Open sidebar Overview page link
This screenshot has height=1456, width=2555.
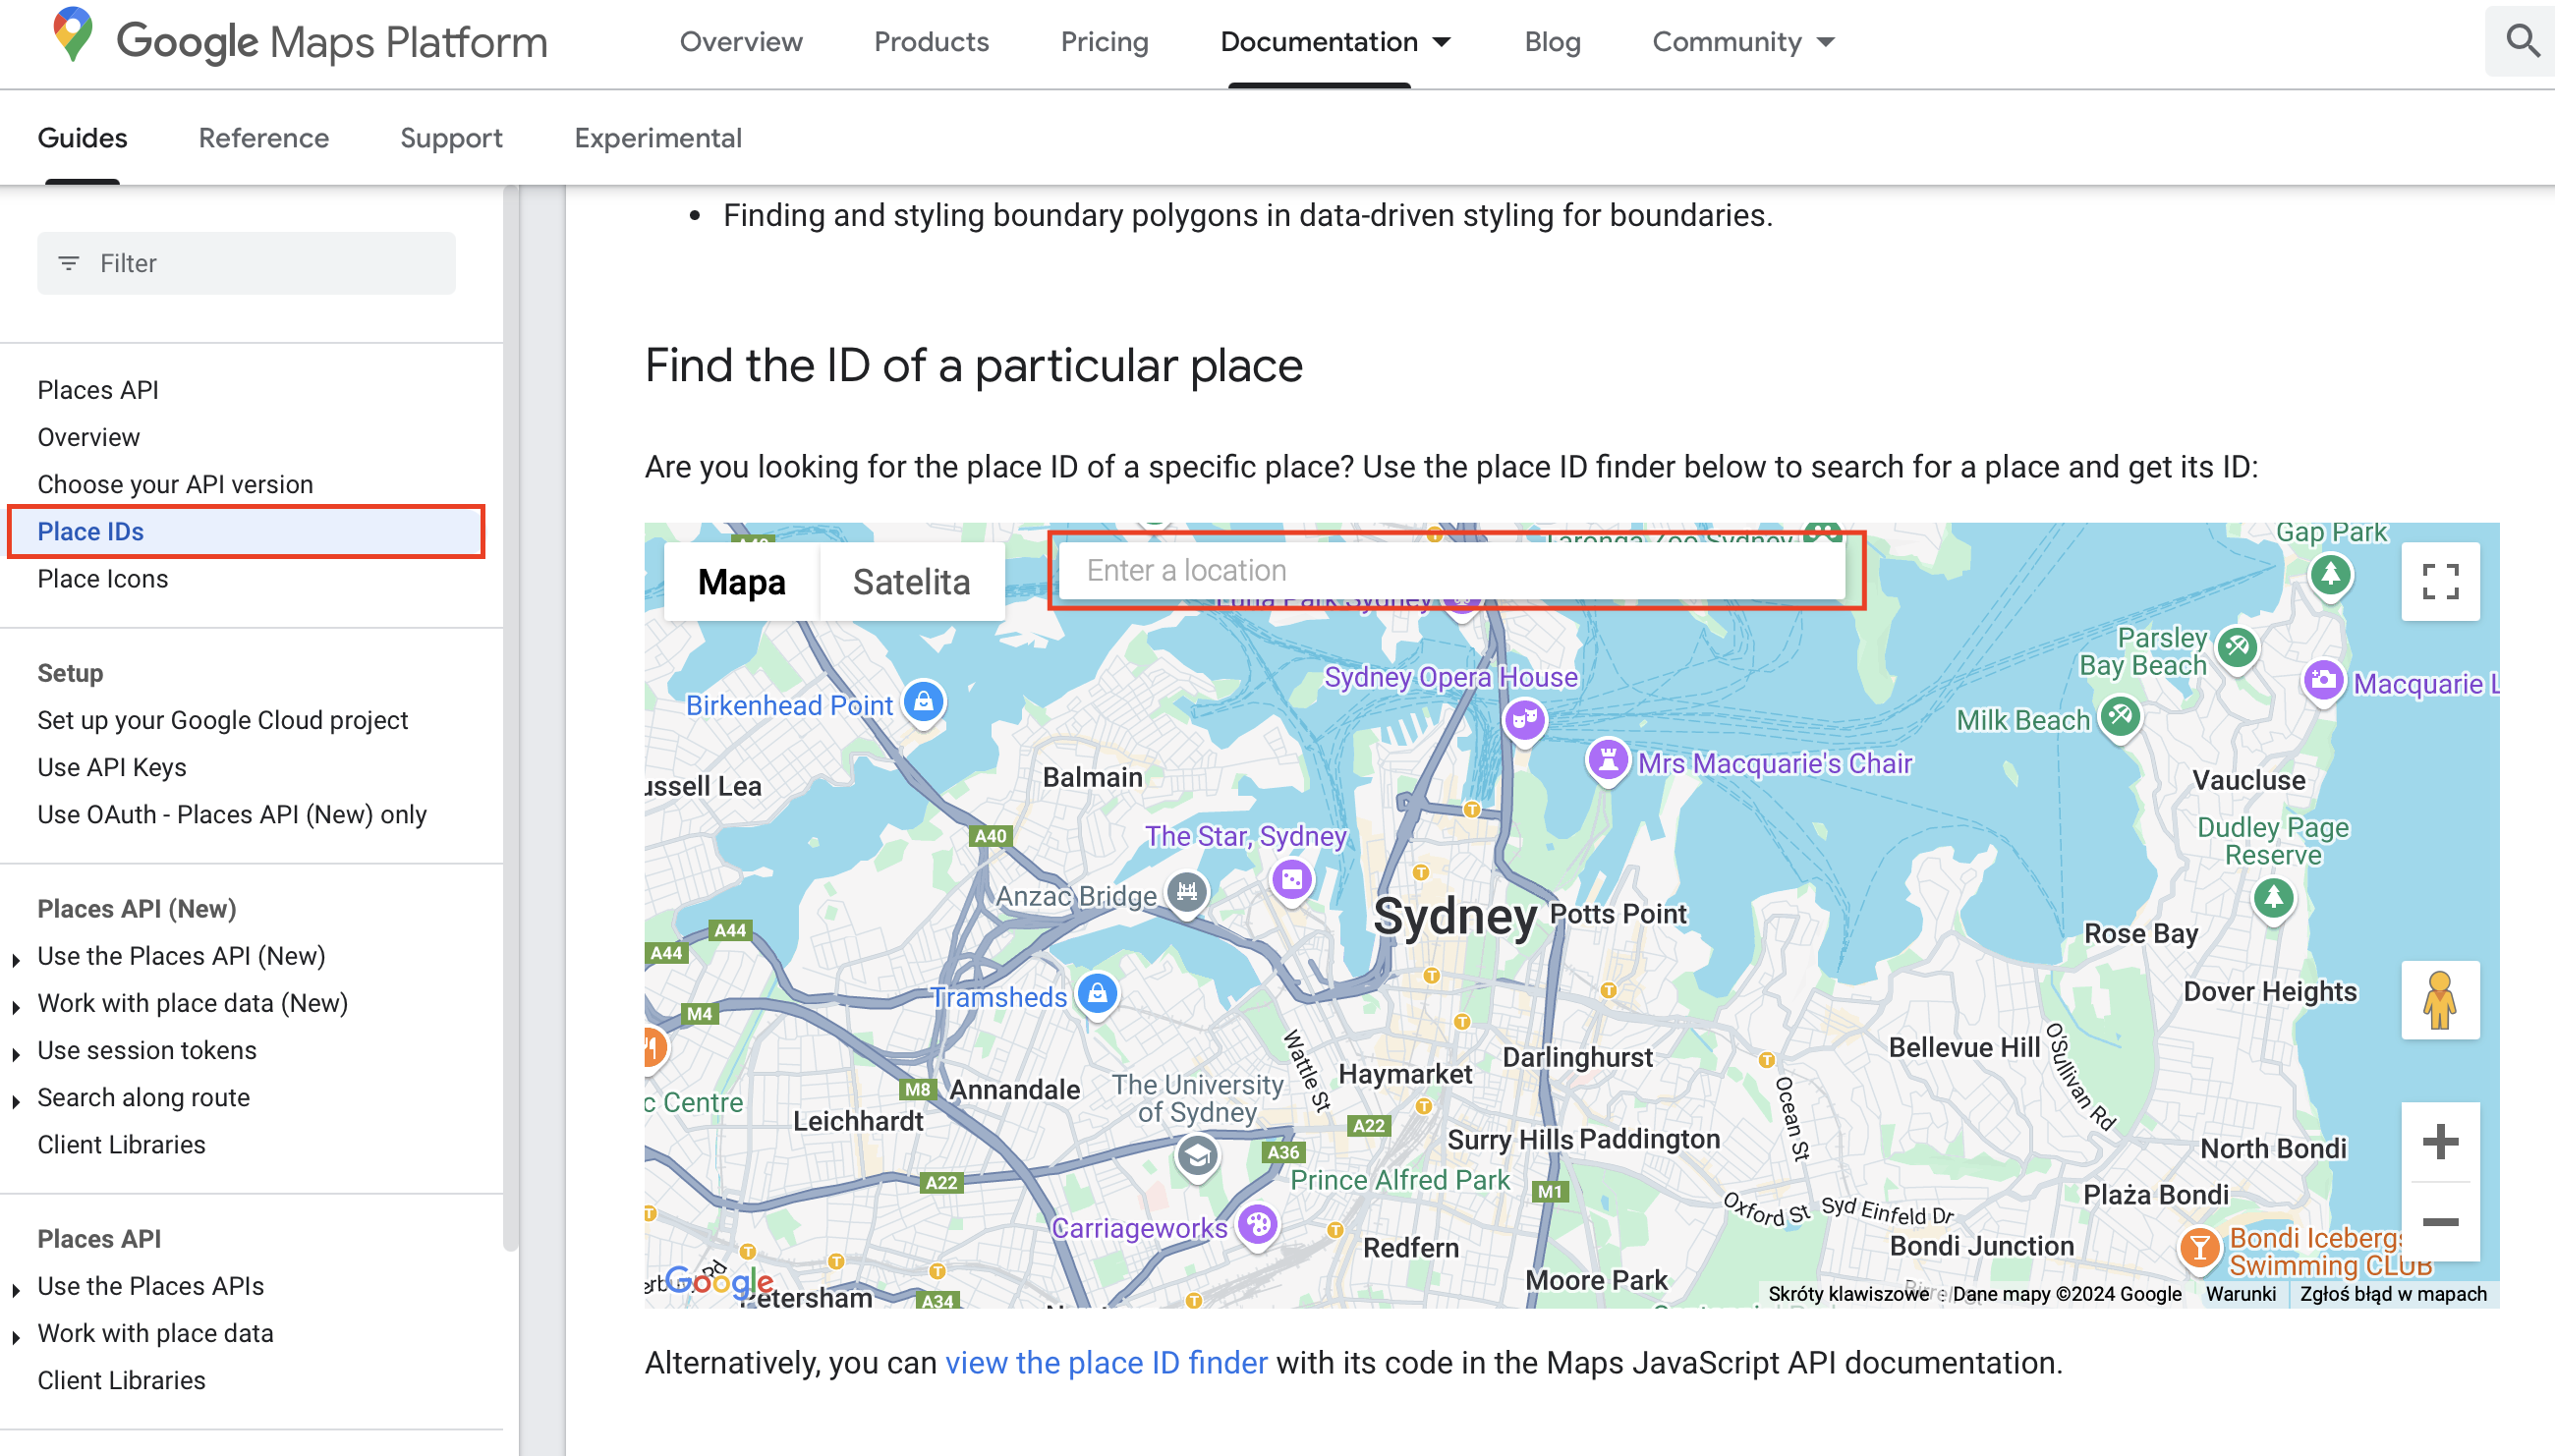[88, 438]
